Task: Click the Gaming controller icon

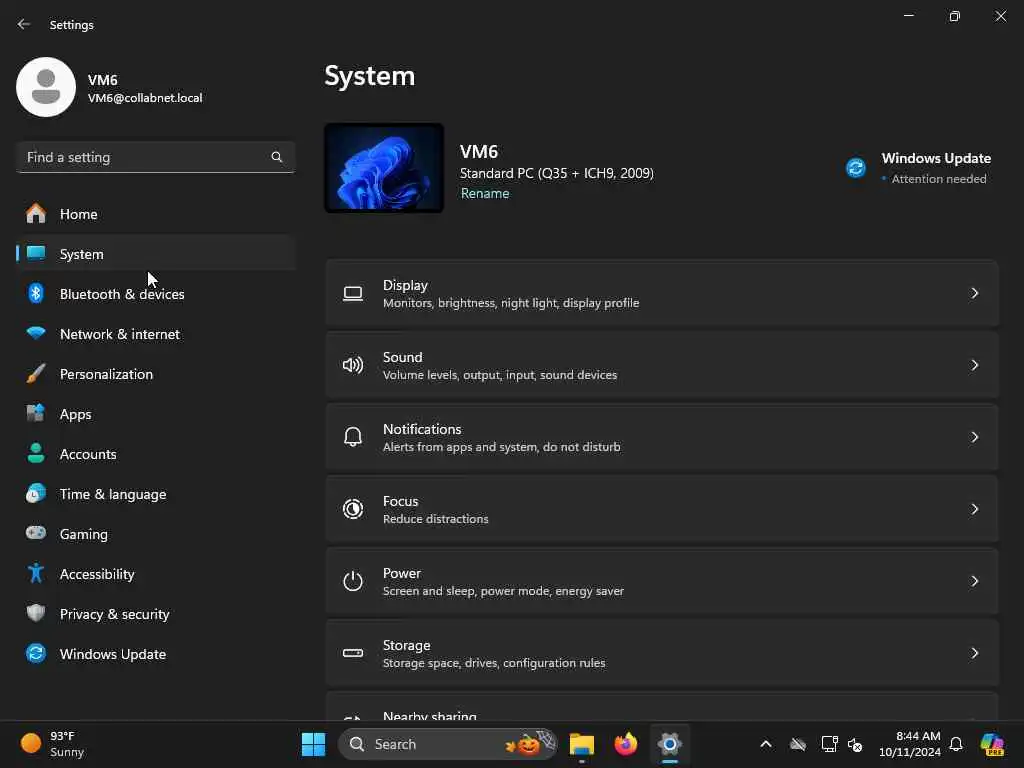Action: pyautogui.click(x=36, y=533)
